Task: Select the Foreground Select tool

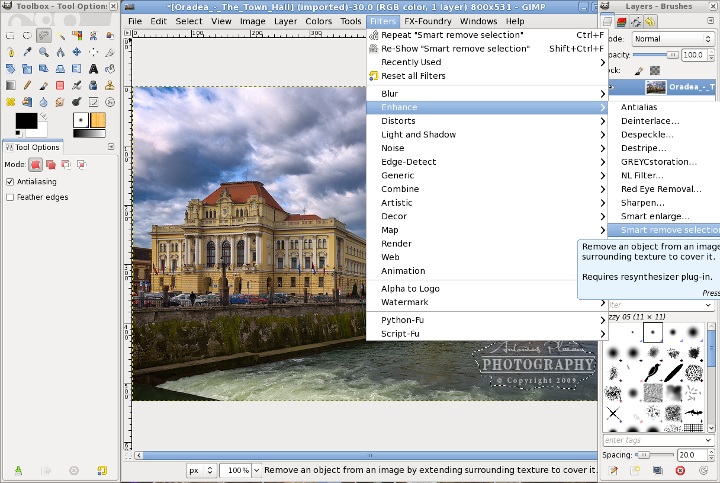Action: click(110, 35)
